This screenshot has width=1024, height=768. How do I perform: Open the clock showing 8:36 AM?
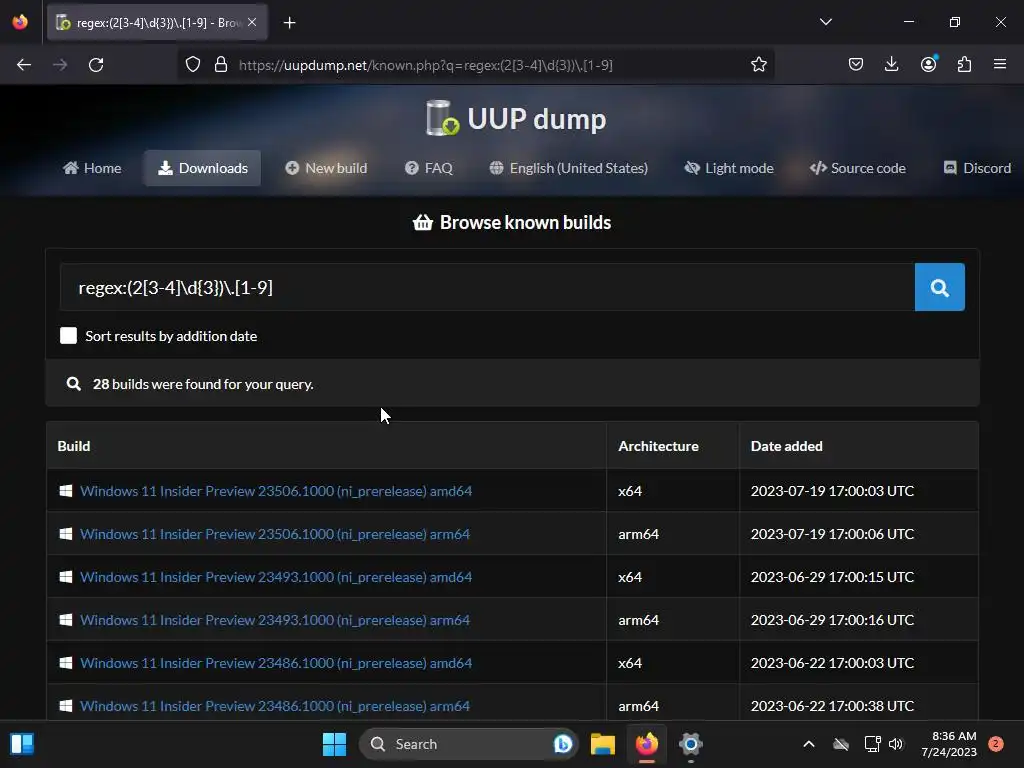[x=949, y=744]
